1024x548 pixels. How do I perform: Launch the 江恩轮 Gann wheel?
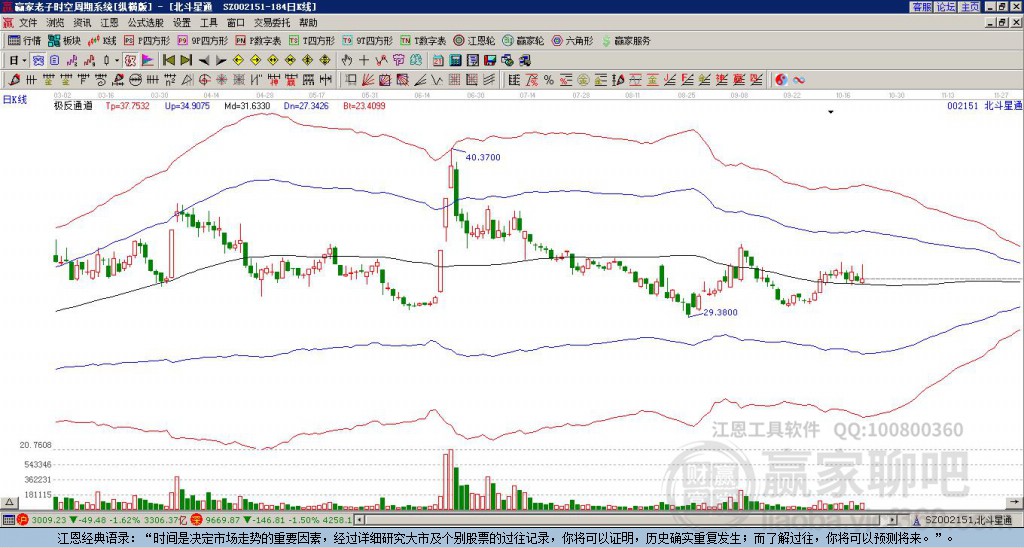[474, 40]
